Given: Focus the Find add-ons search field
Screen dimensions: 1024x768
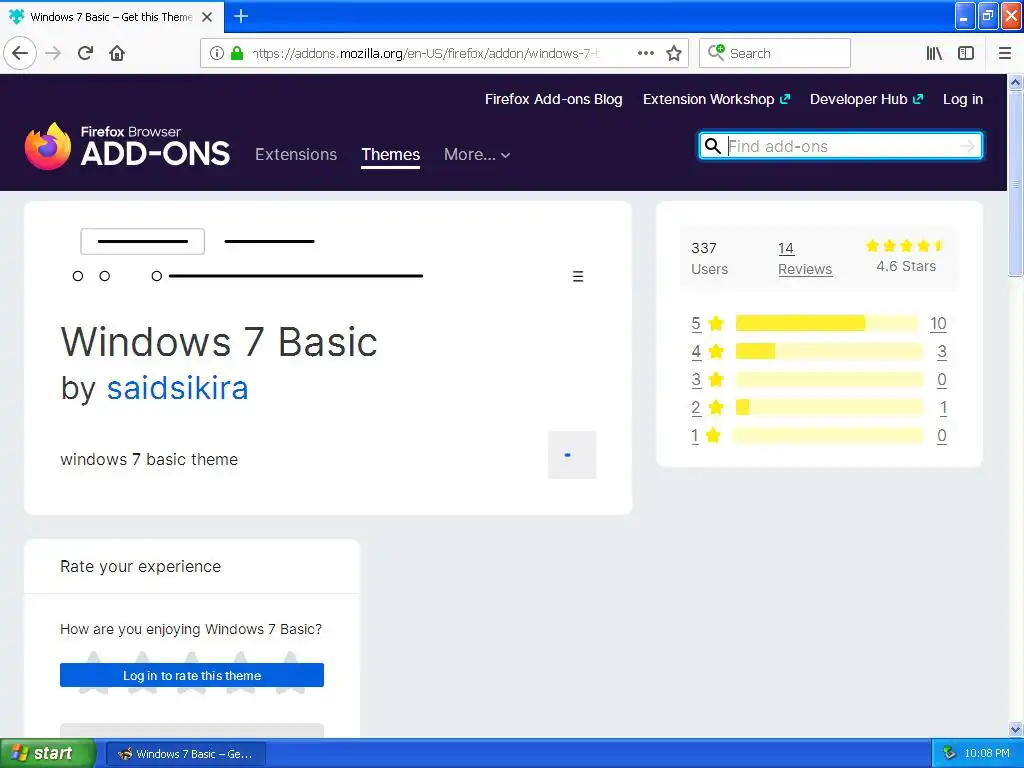Looking at the screenshot, I should point(840,146).
